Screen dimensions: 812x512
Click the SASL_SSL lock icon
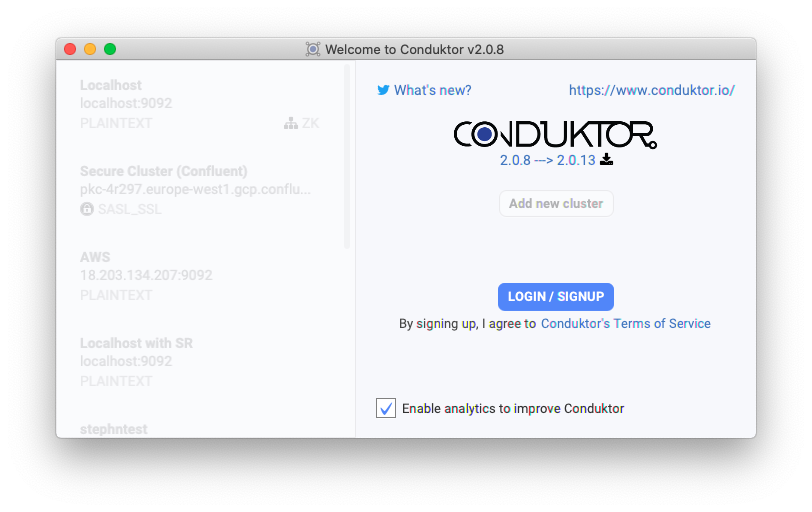[86, 209]
